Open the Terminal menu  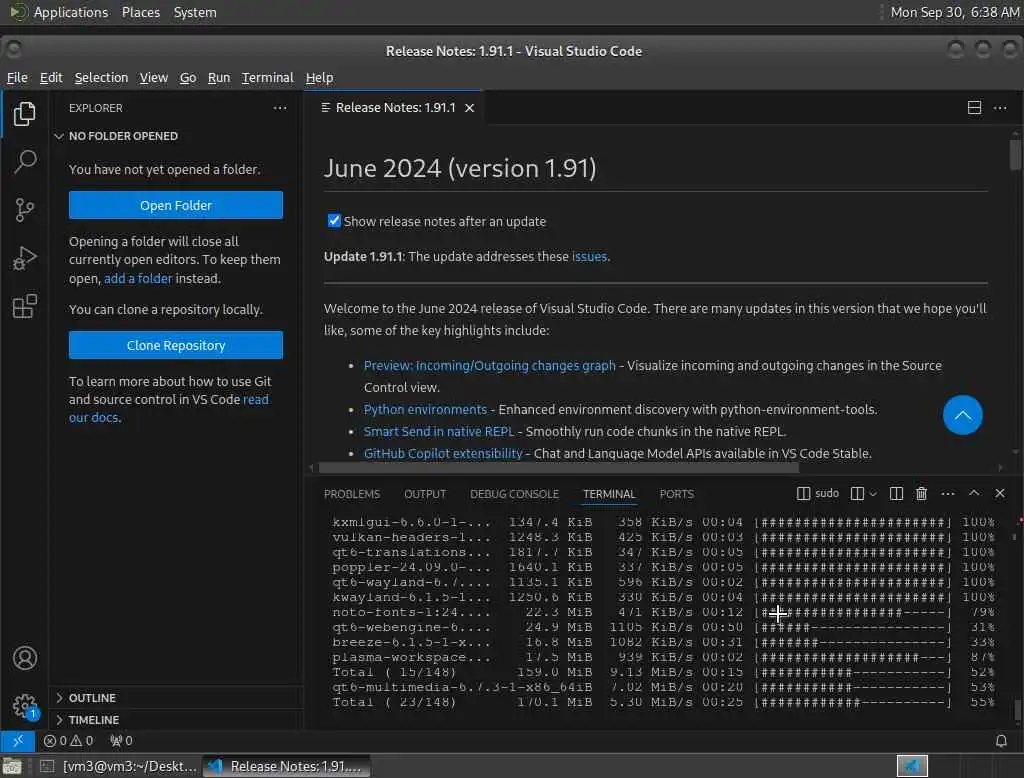[x=267, y=78]
